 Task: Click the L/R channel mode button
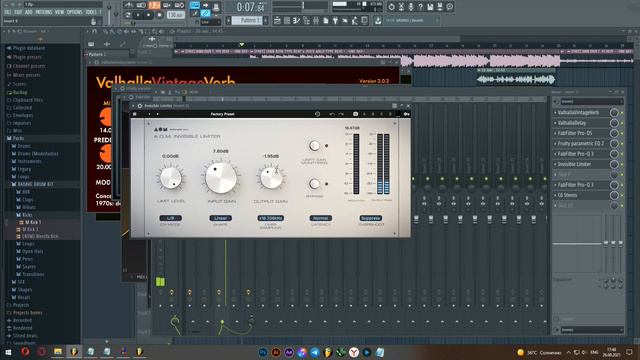tap(171, 218)
